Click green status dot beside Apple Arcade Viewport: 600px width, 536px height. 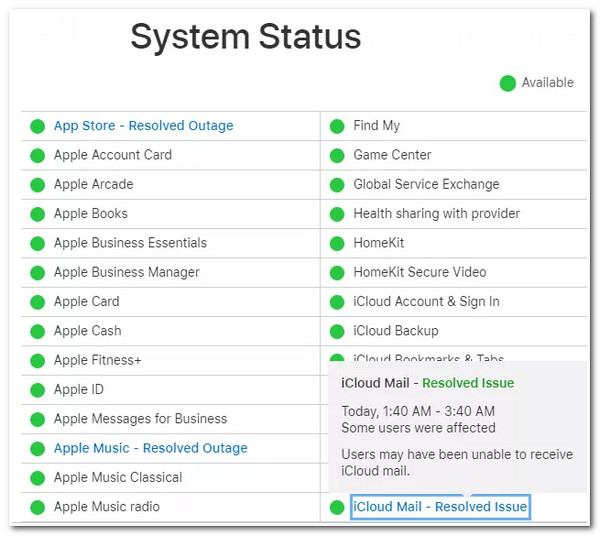pos(38,185)
